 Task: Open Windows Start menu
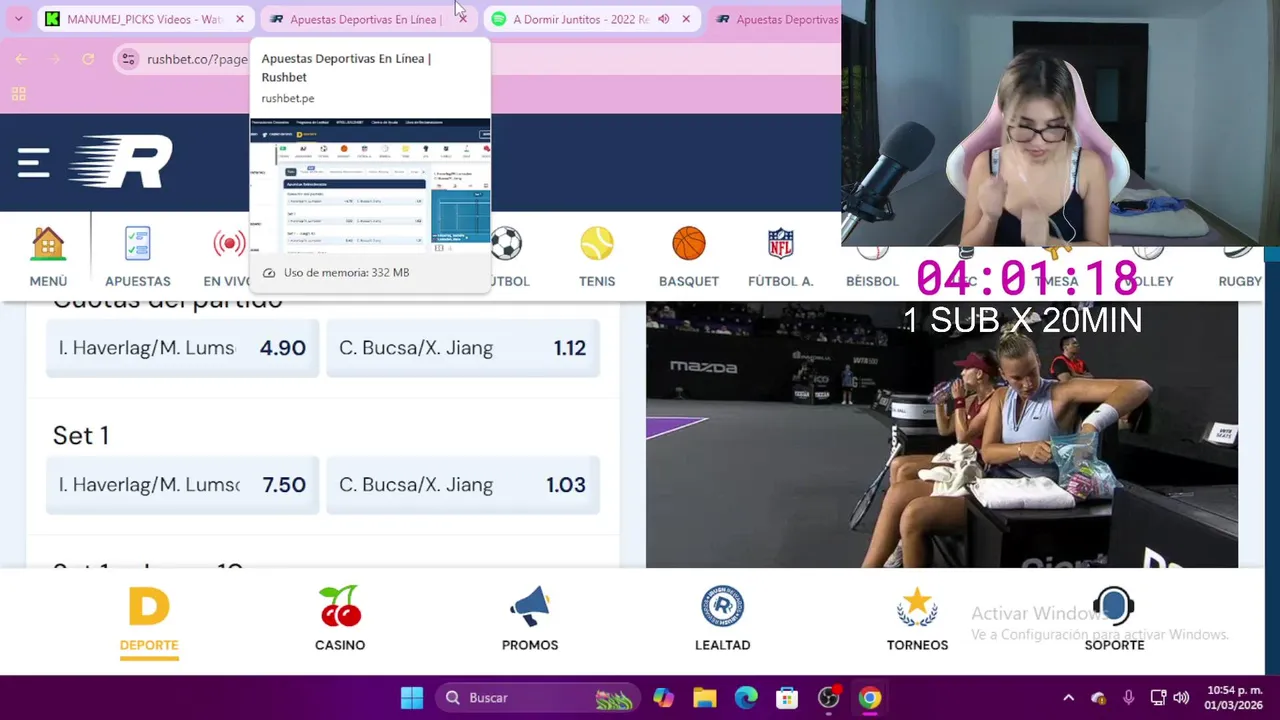[x=412, y=698]
